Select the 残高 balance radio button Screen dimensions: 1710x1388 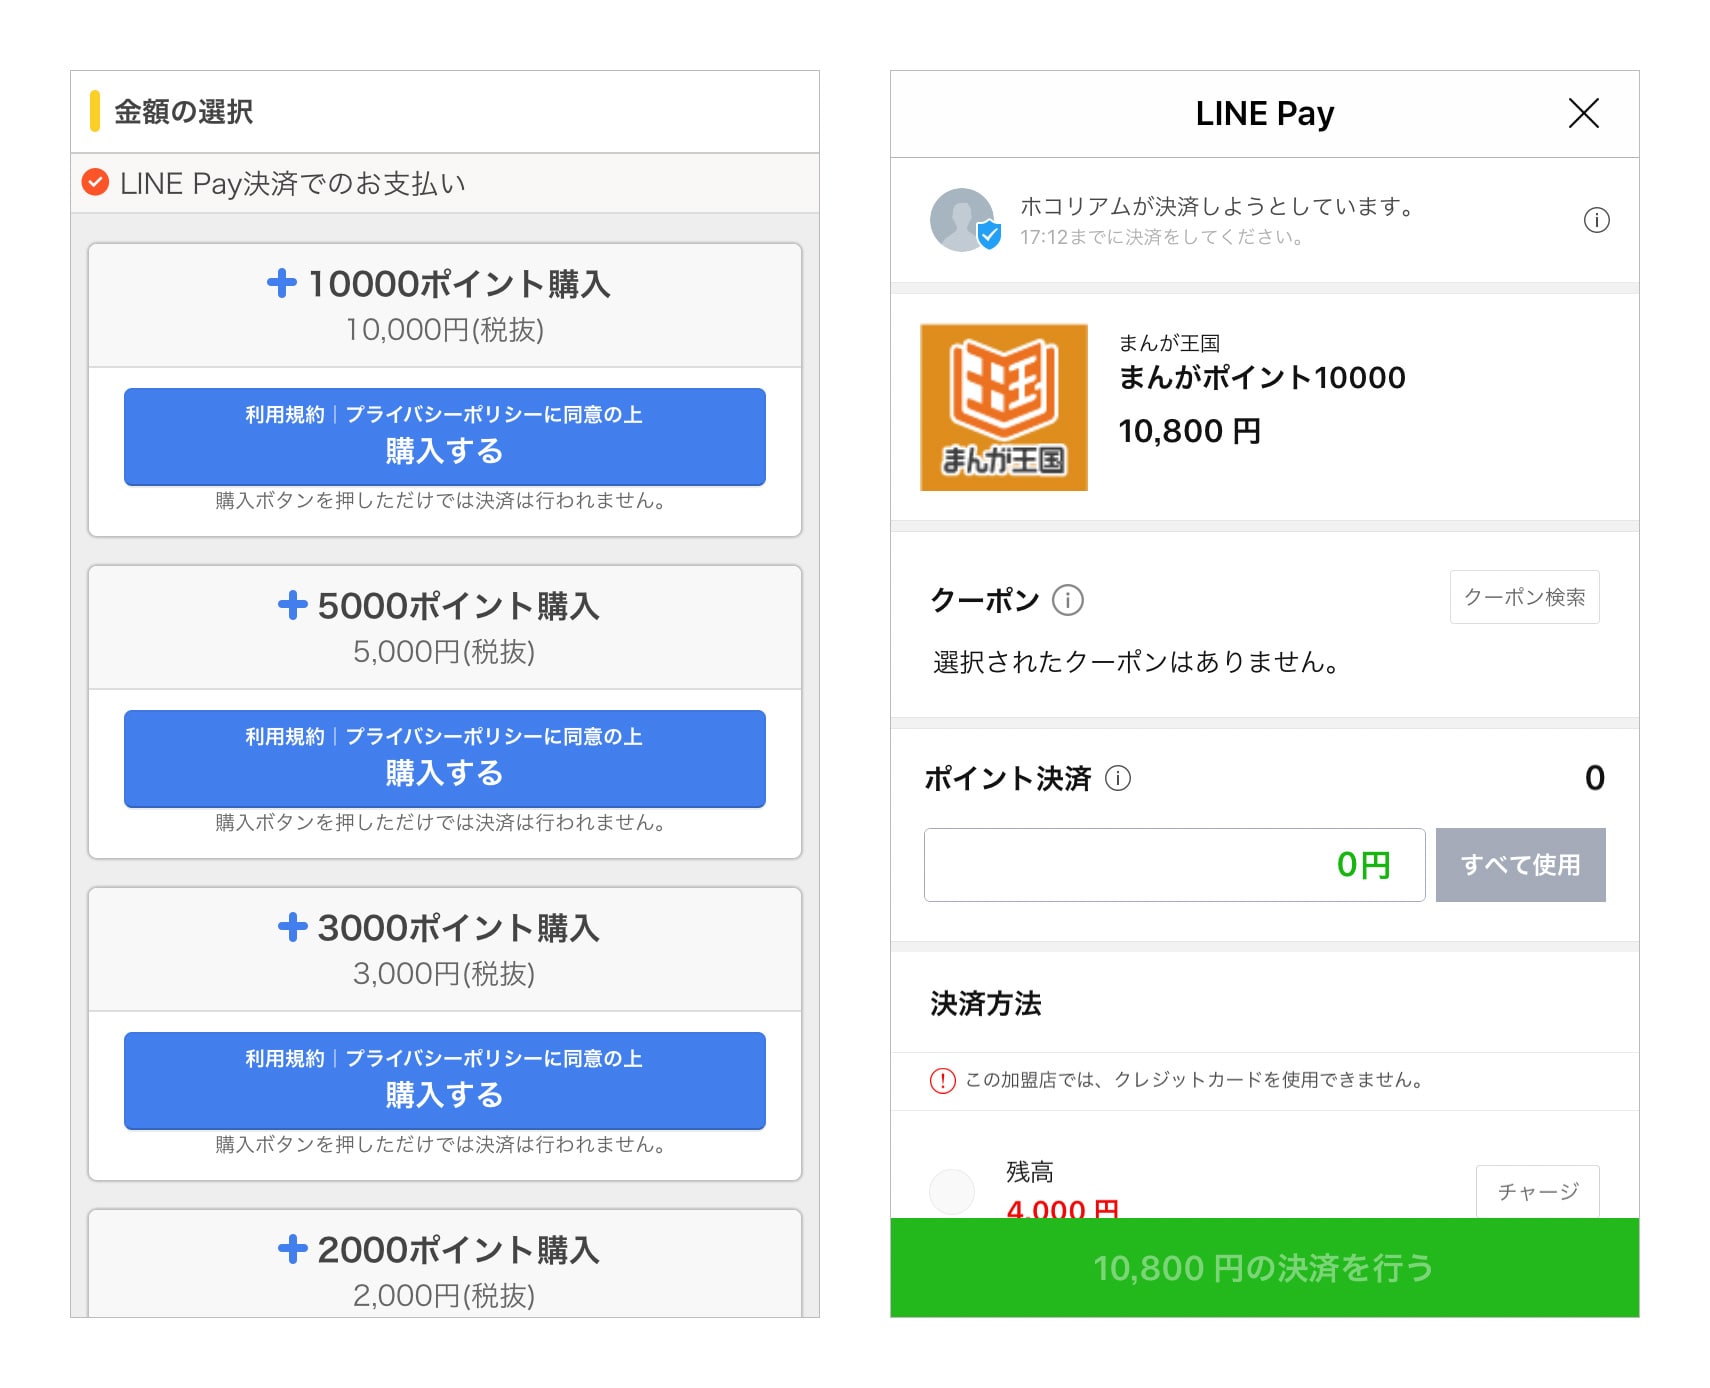point(951,1191)
